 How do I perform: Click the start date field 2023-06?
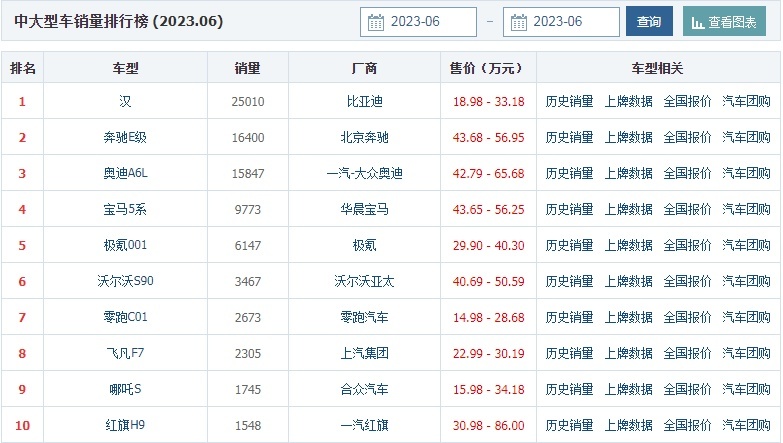coord(418,22)
